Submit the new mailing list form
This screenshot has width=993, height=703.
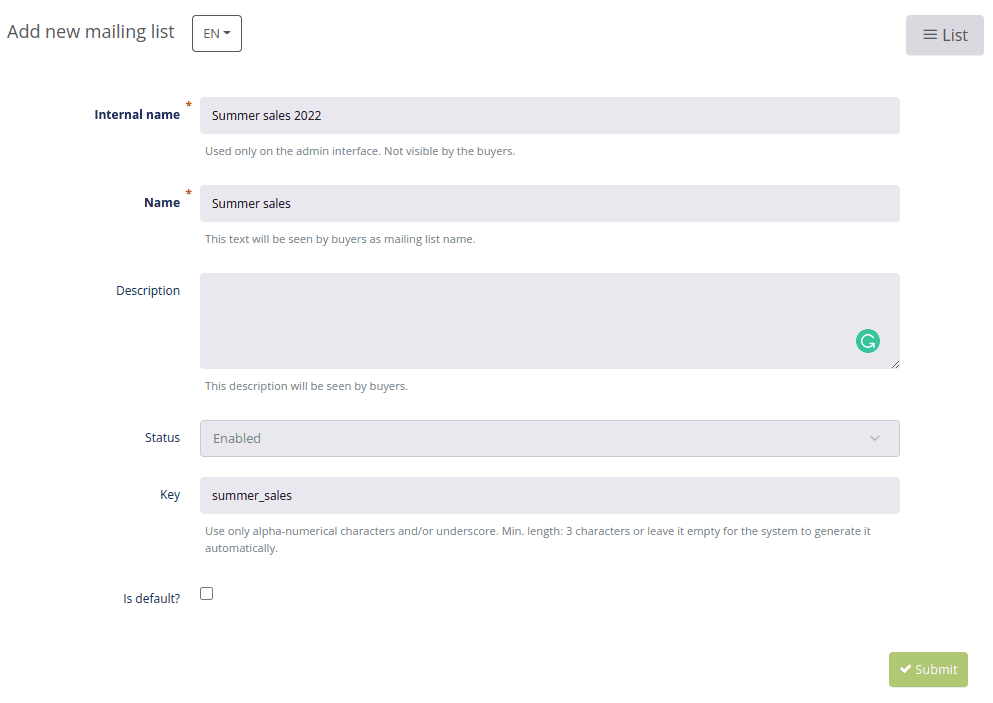click(928, 669)
